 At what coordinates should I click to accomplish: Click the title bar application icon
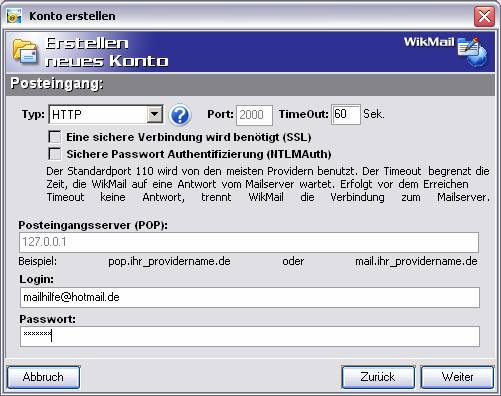[x=14, y=16]
